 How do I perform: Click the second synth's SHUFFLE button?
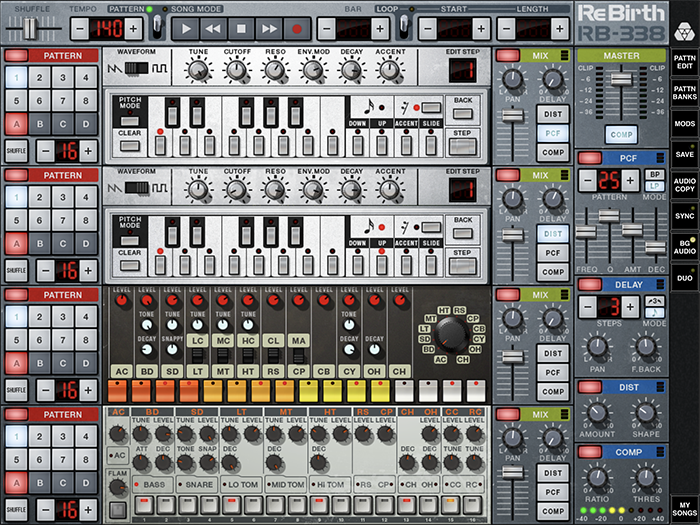[x=16, y=271]
